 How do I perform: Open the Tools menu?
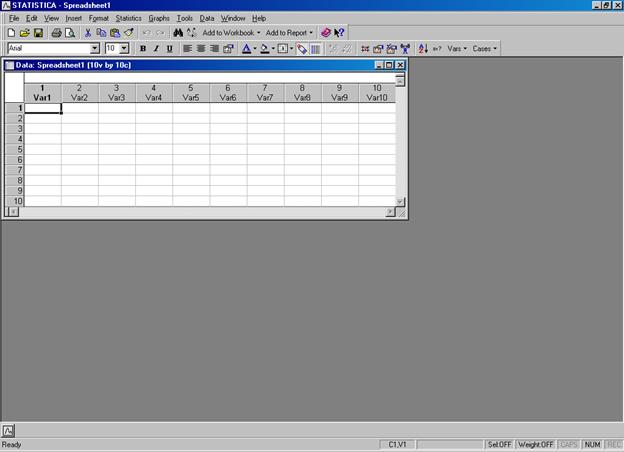click(185, 18)
